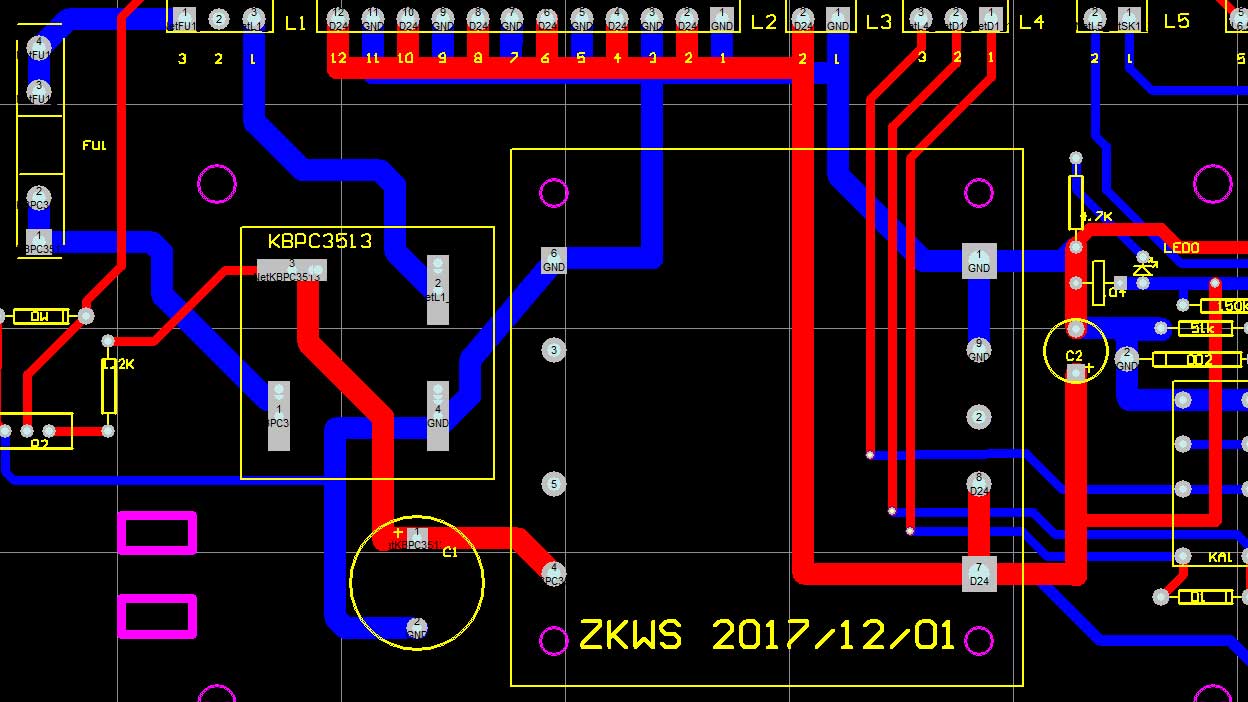Select pad 4 of the ZKWS module

pyautogui.click(x=553, y=574)
